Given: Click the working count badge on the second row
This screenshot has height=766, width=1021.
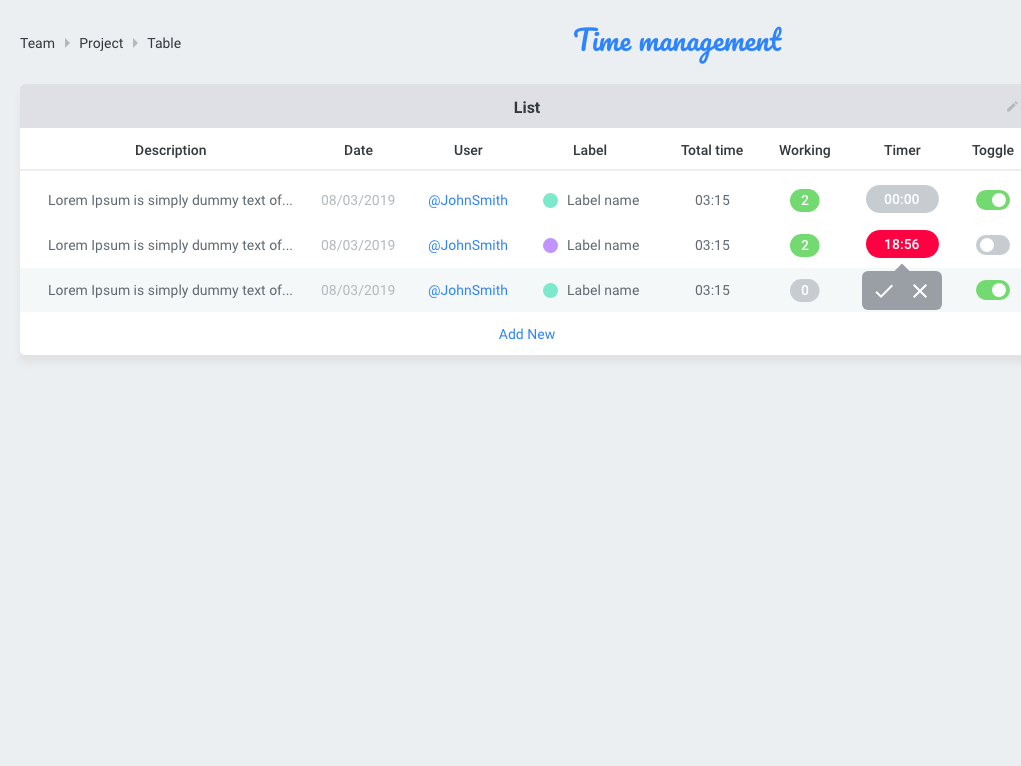Looking at the screenshot, I should point(805,245).
